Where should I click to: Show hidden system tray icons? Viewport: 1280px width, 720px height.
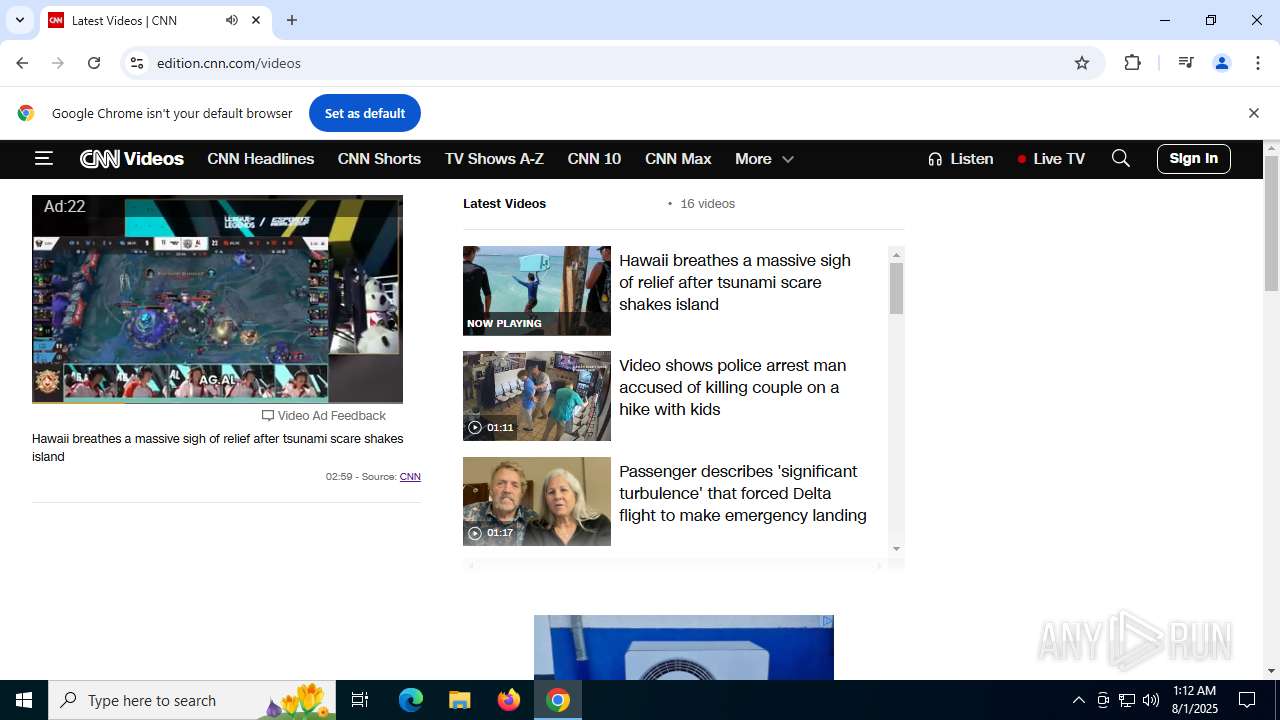(1078, 700)
